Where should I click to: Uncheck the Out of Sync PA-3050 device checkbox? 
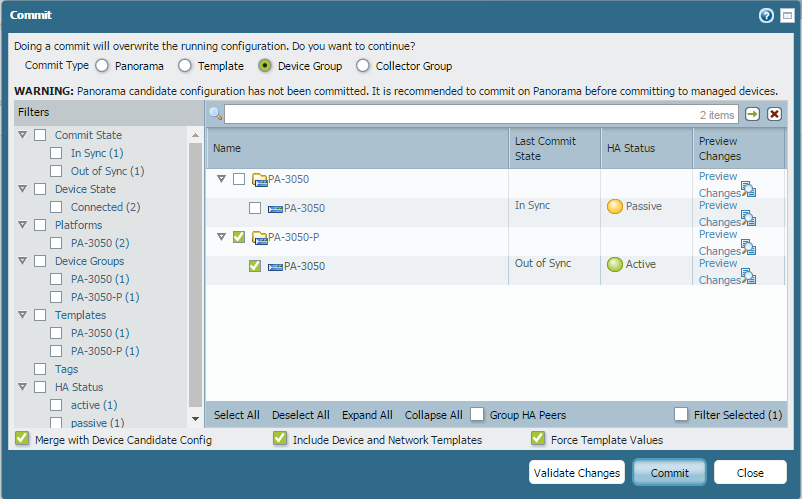(x=255, y=266)
